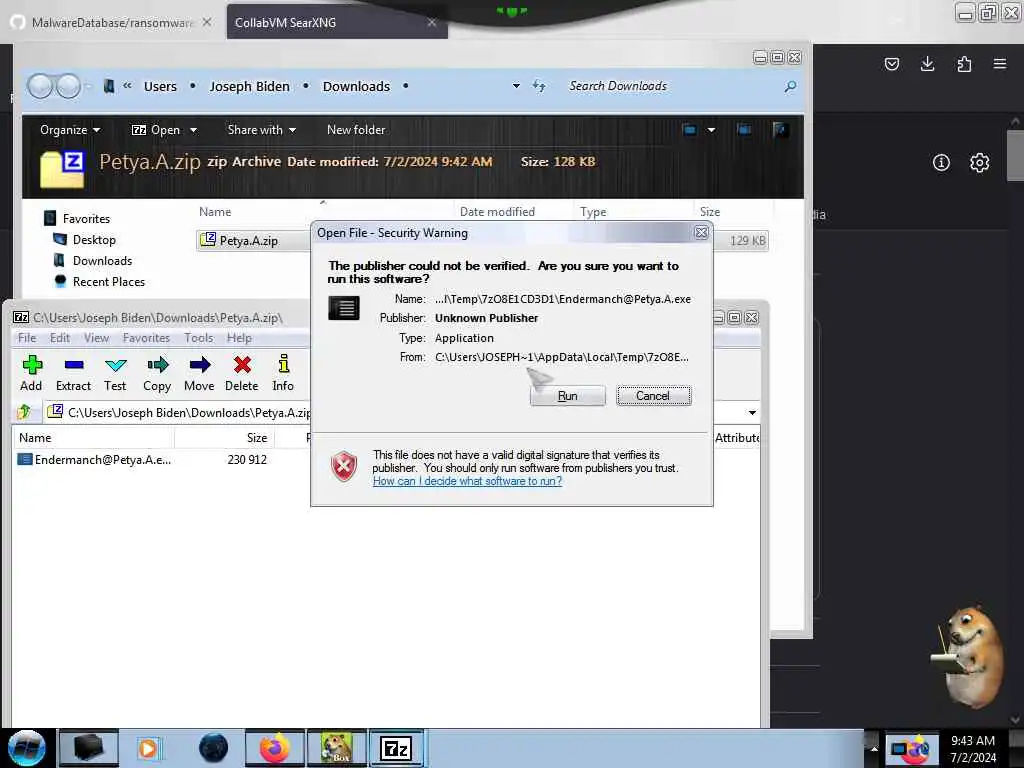Change the Explorer view mode icon
This screenshot has height=768, width=1024.
point(689,129)
